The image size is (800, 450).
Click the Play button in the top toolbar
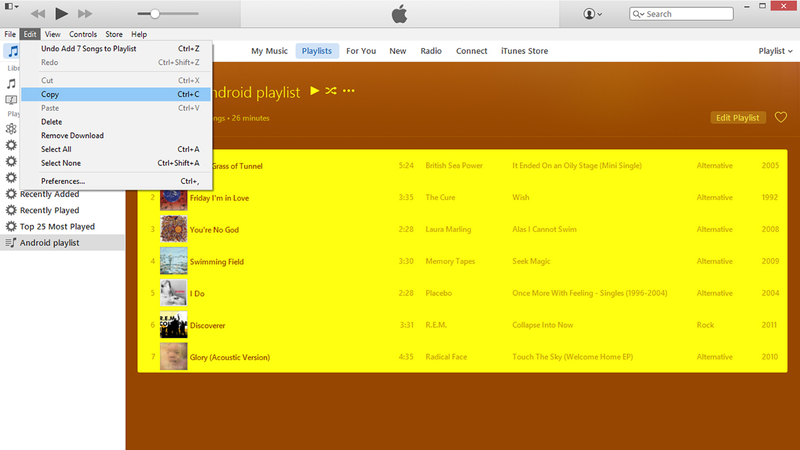coord(61,14)
